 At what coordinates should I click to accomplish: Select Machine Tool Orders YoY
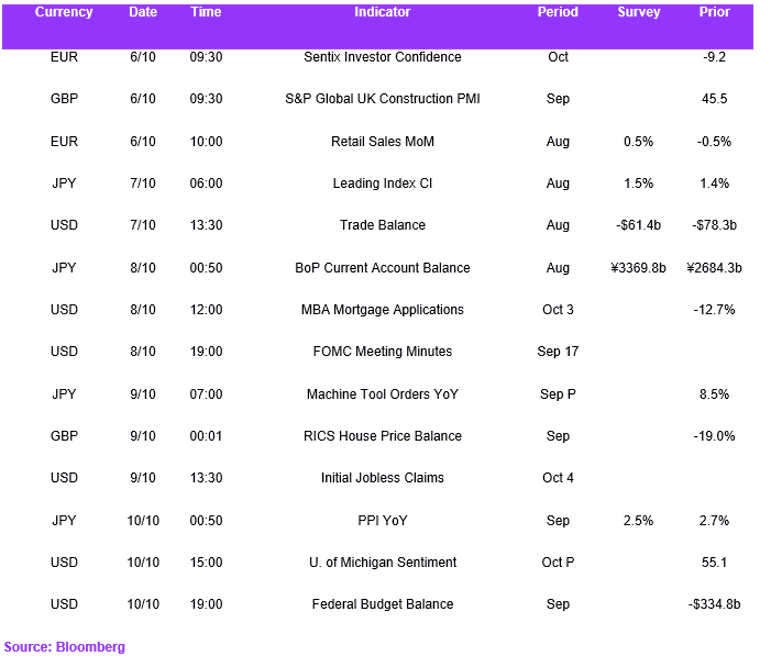382,394
